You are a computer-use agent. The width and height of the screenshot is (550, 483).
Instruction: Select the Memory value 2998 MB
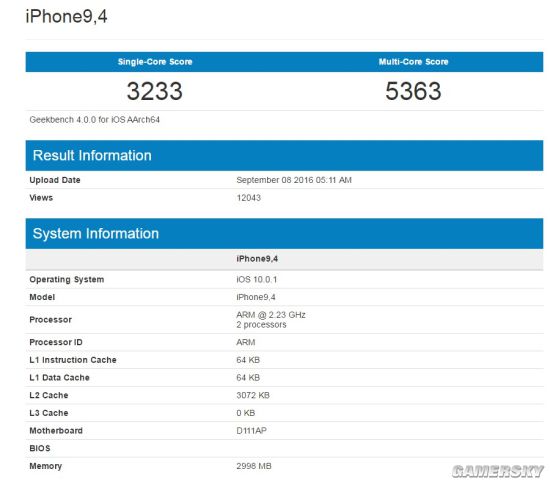[x=254, y=466]
